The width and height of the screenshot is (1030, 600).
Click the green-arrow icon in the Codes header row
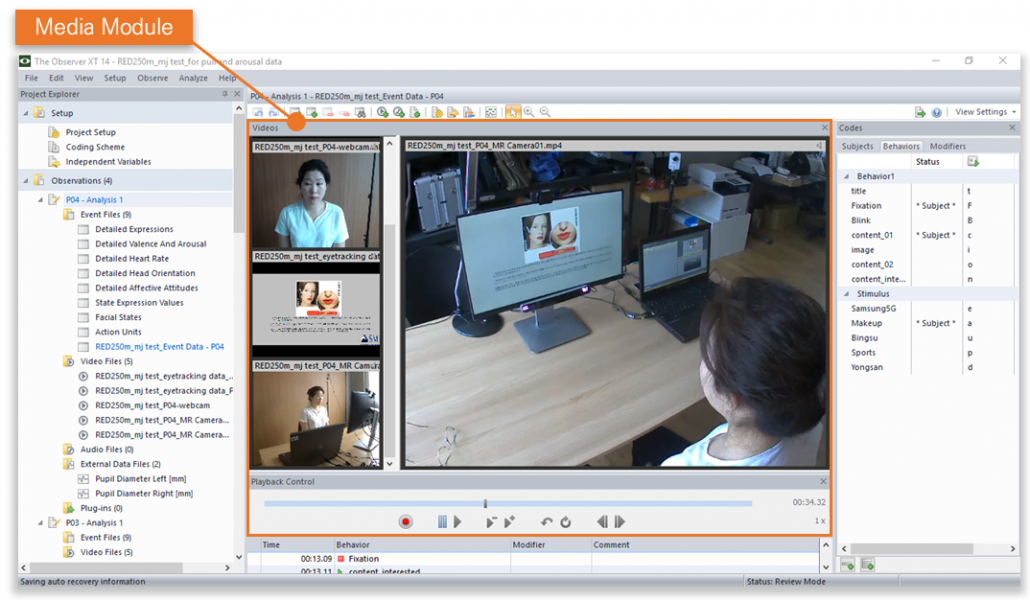pyautogui.click(x=973, y=162)
